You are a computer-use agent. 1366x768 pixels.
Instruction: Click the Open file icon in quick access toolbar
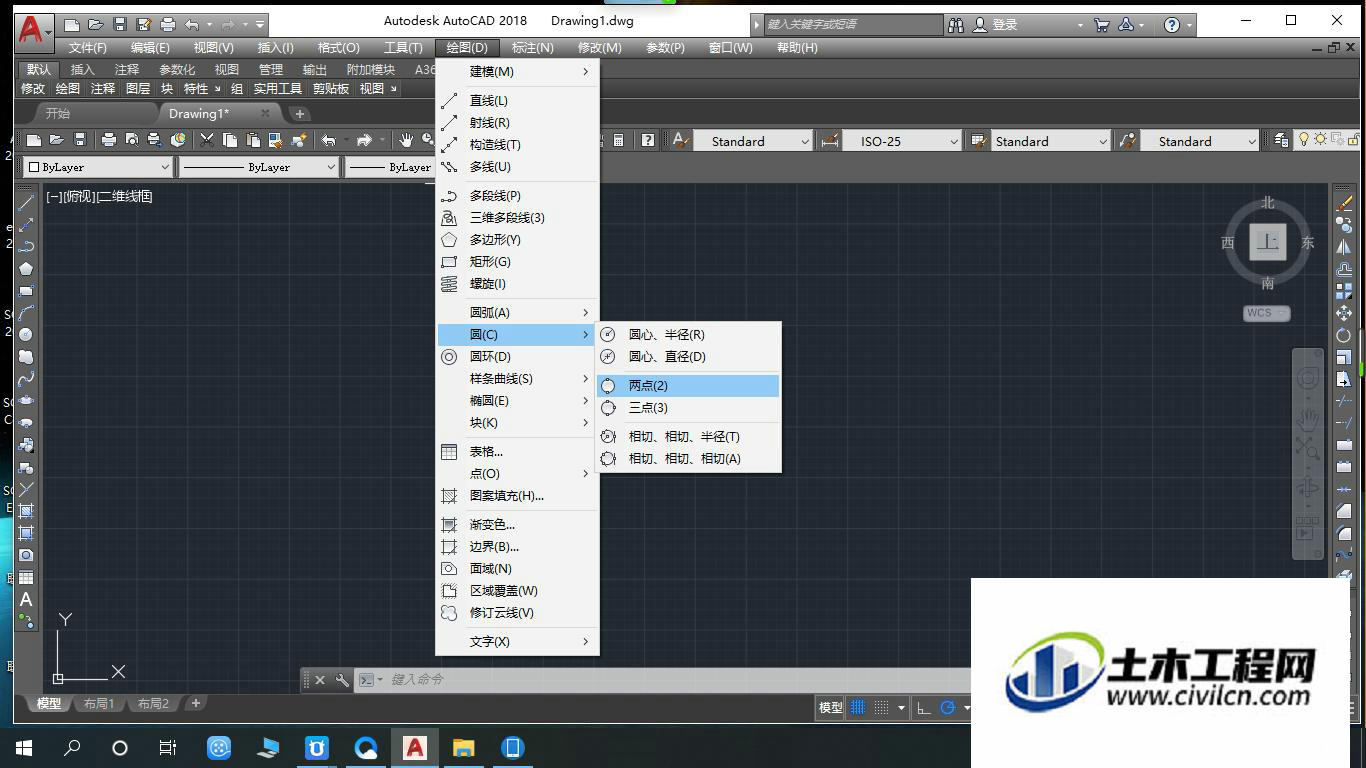click(x=95, y=24)
